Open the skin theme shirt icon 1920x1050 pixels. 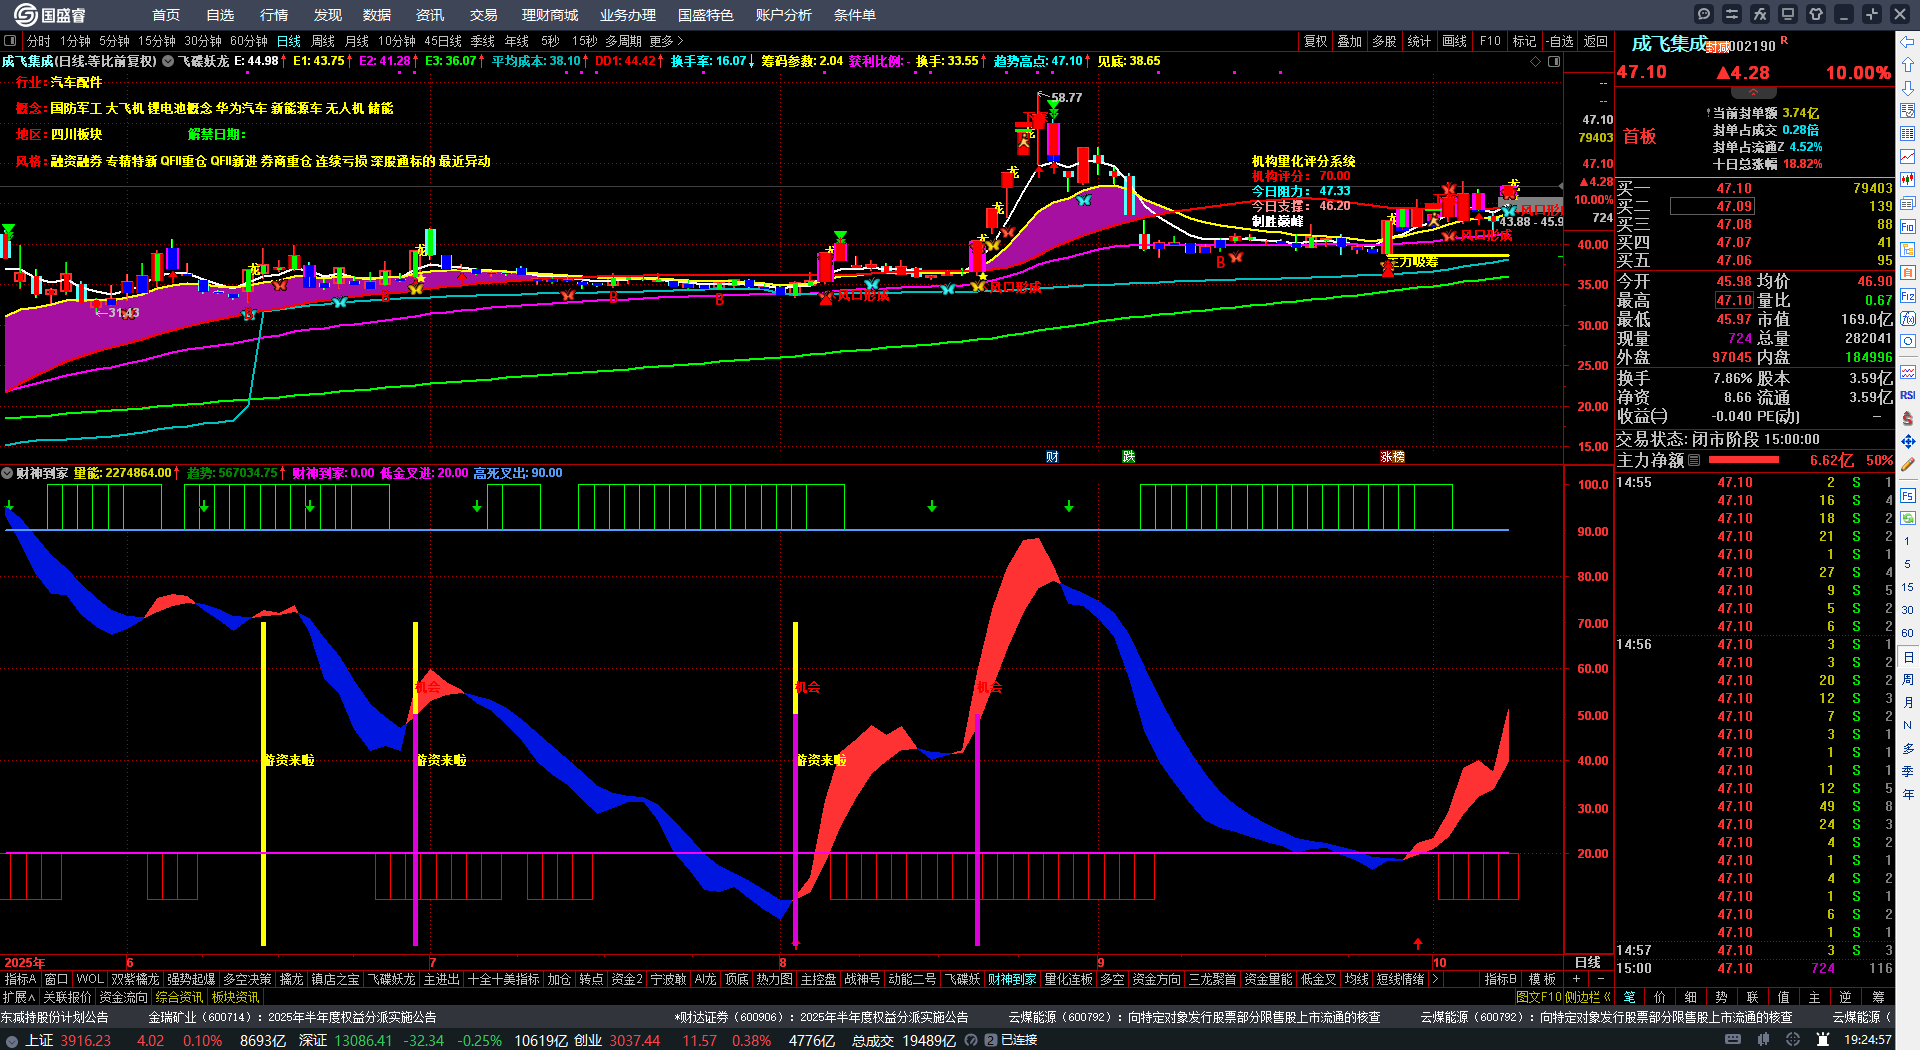coord(1816,14)
